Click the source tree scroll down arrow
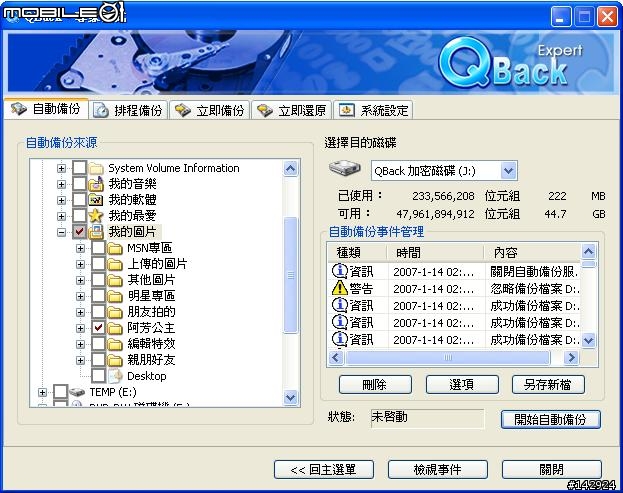The image size is (623, 493). (291, 398)
